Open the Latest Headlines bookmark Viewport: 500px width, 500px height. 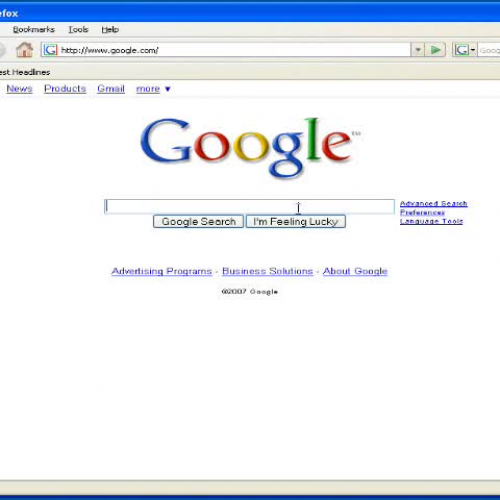tap(25, 72)
